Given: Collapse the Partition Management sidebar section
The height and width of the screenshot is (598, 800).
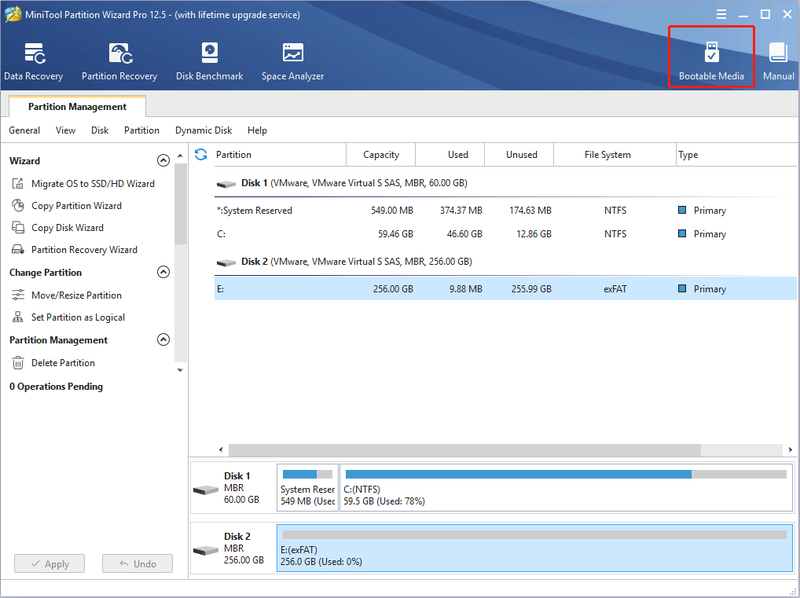Looking at the screenshot, I should (163, 339).
